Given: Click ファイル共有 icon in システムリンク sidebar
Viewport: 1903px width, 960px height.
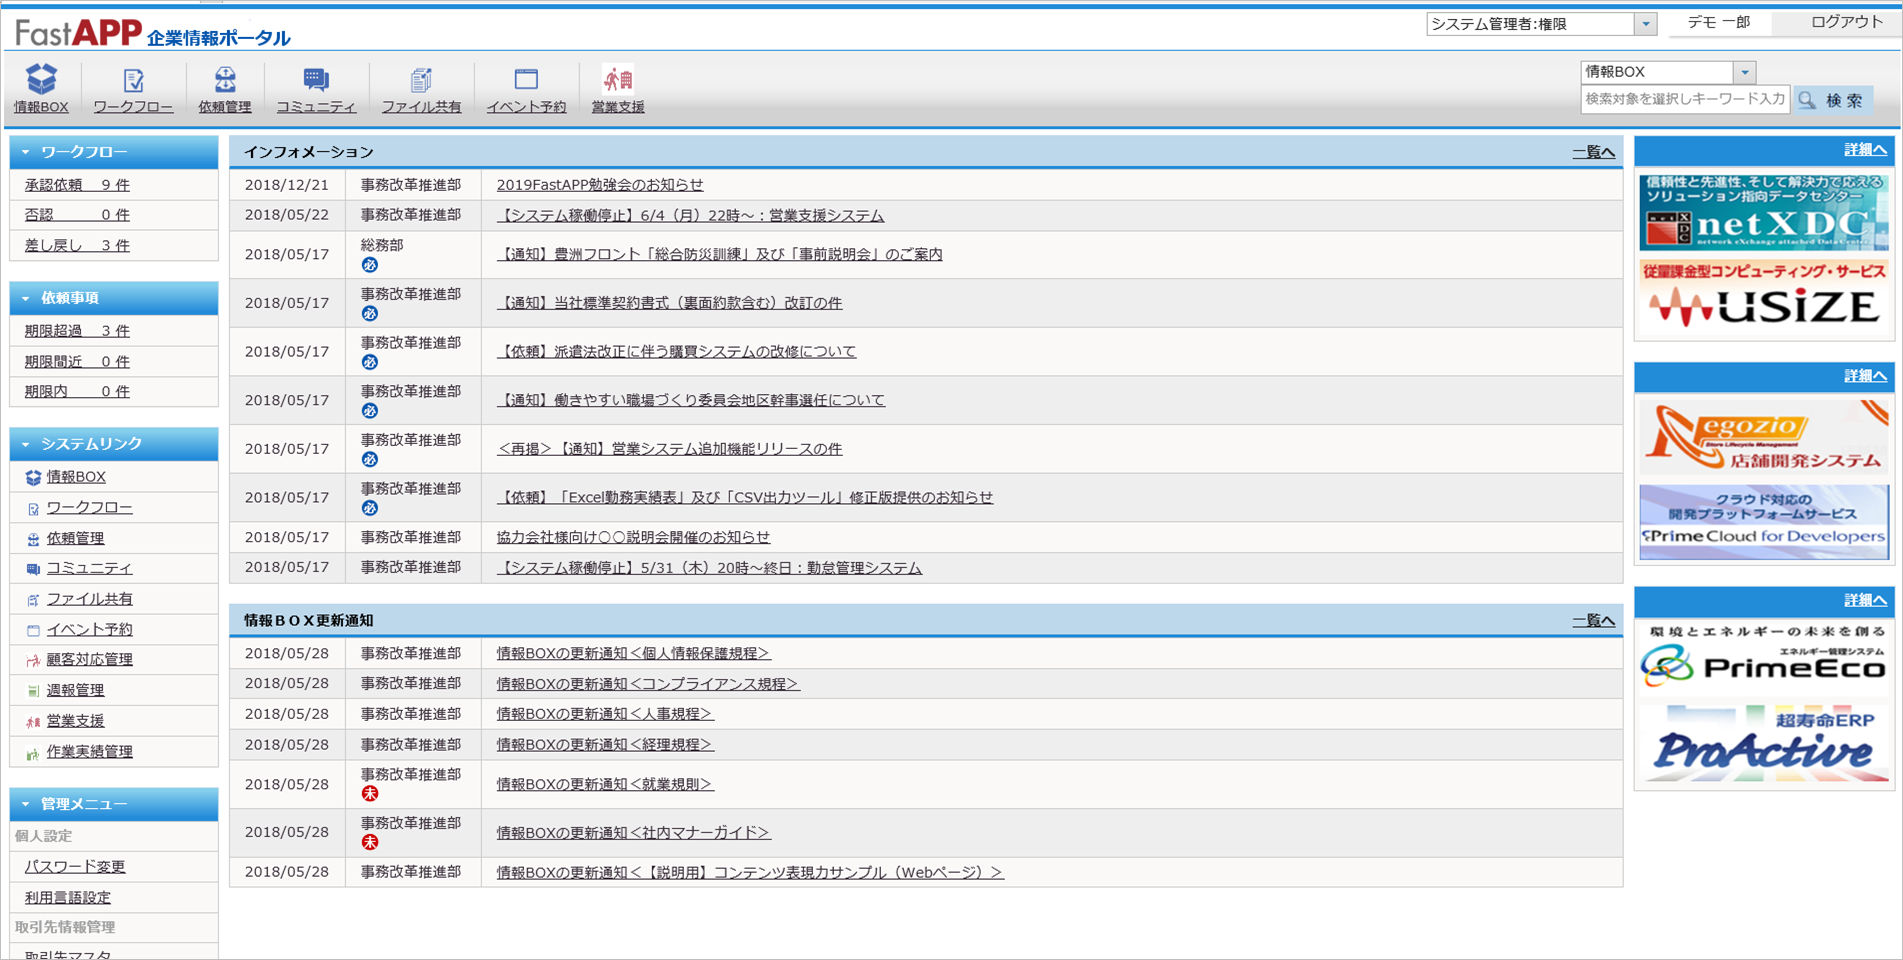Looking at the screenshot, I should 33,600.
